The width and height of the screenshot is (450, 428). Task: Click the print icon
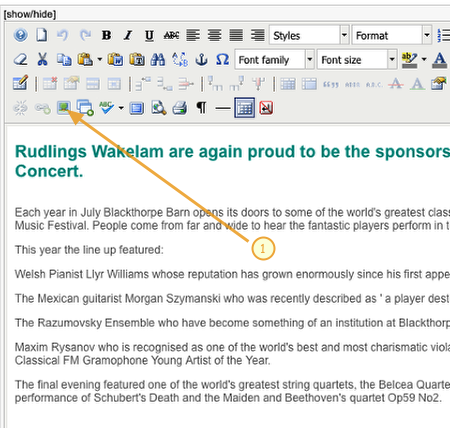click(180, 108)
